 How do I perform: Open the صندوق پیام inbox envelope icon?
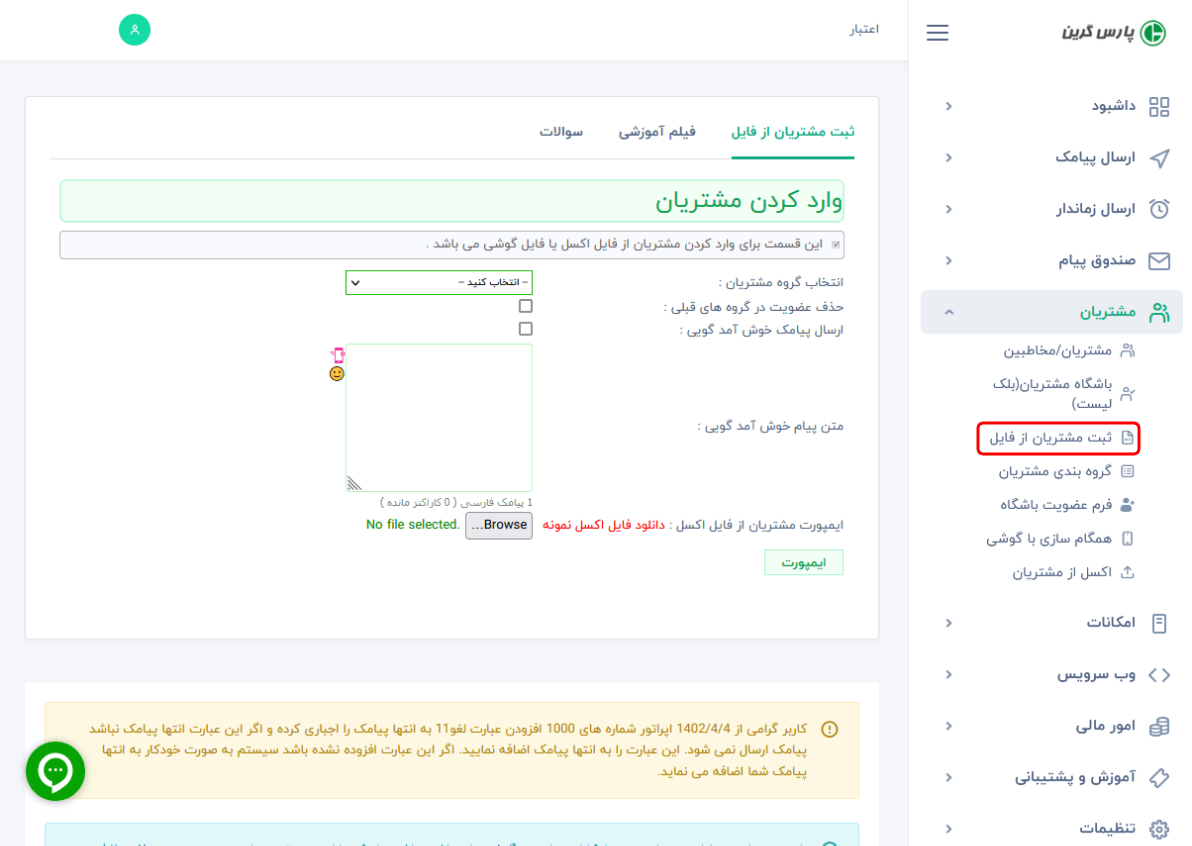click(x=1160, y=260)
